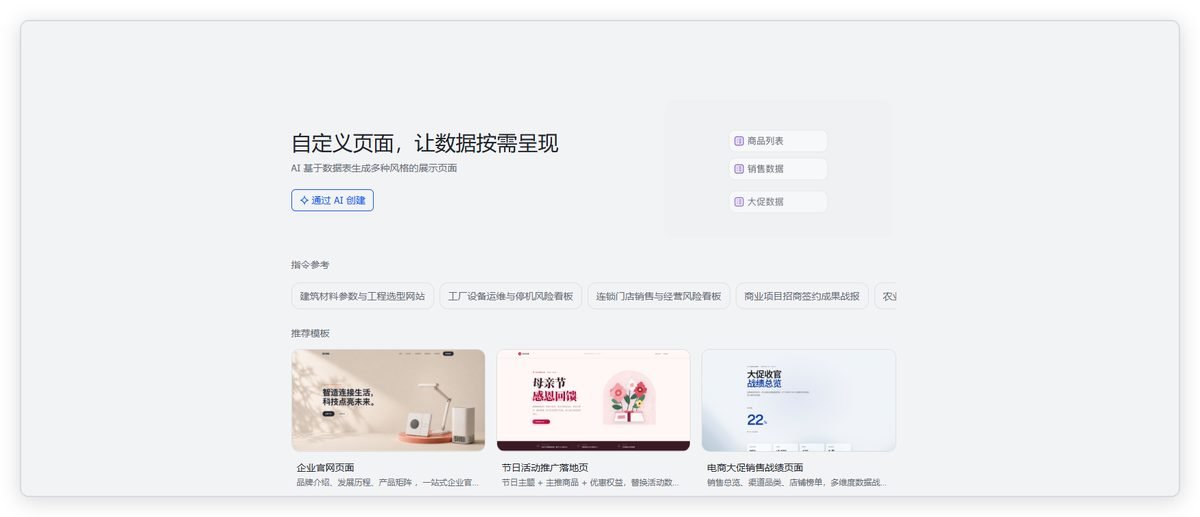The height and width of the screenshot is (517, 1200).
Task: Open the 电商大促销售战绩页面 template thumbnail
Action: (798, 400)
